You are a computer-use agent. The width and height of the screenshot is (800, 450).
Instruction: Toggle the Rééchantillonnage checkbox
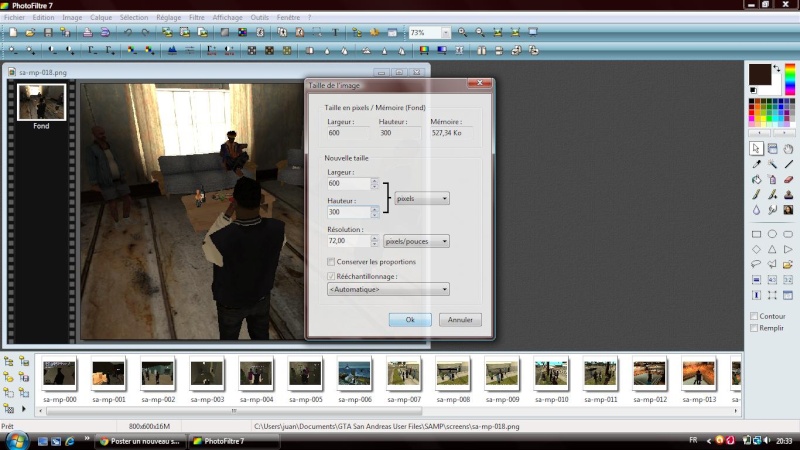tap(331, 276)
